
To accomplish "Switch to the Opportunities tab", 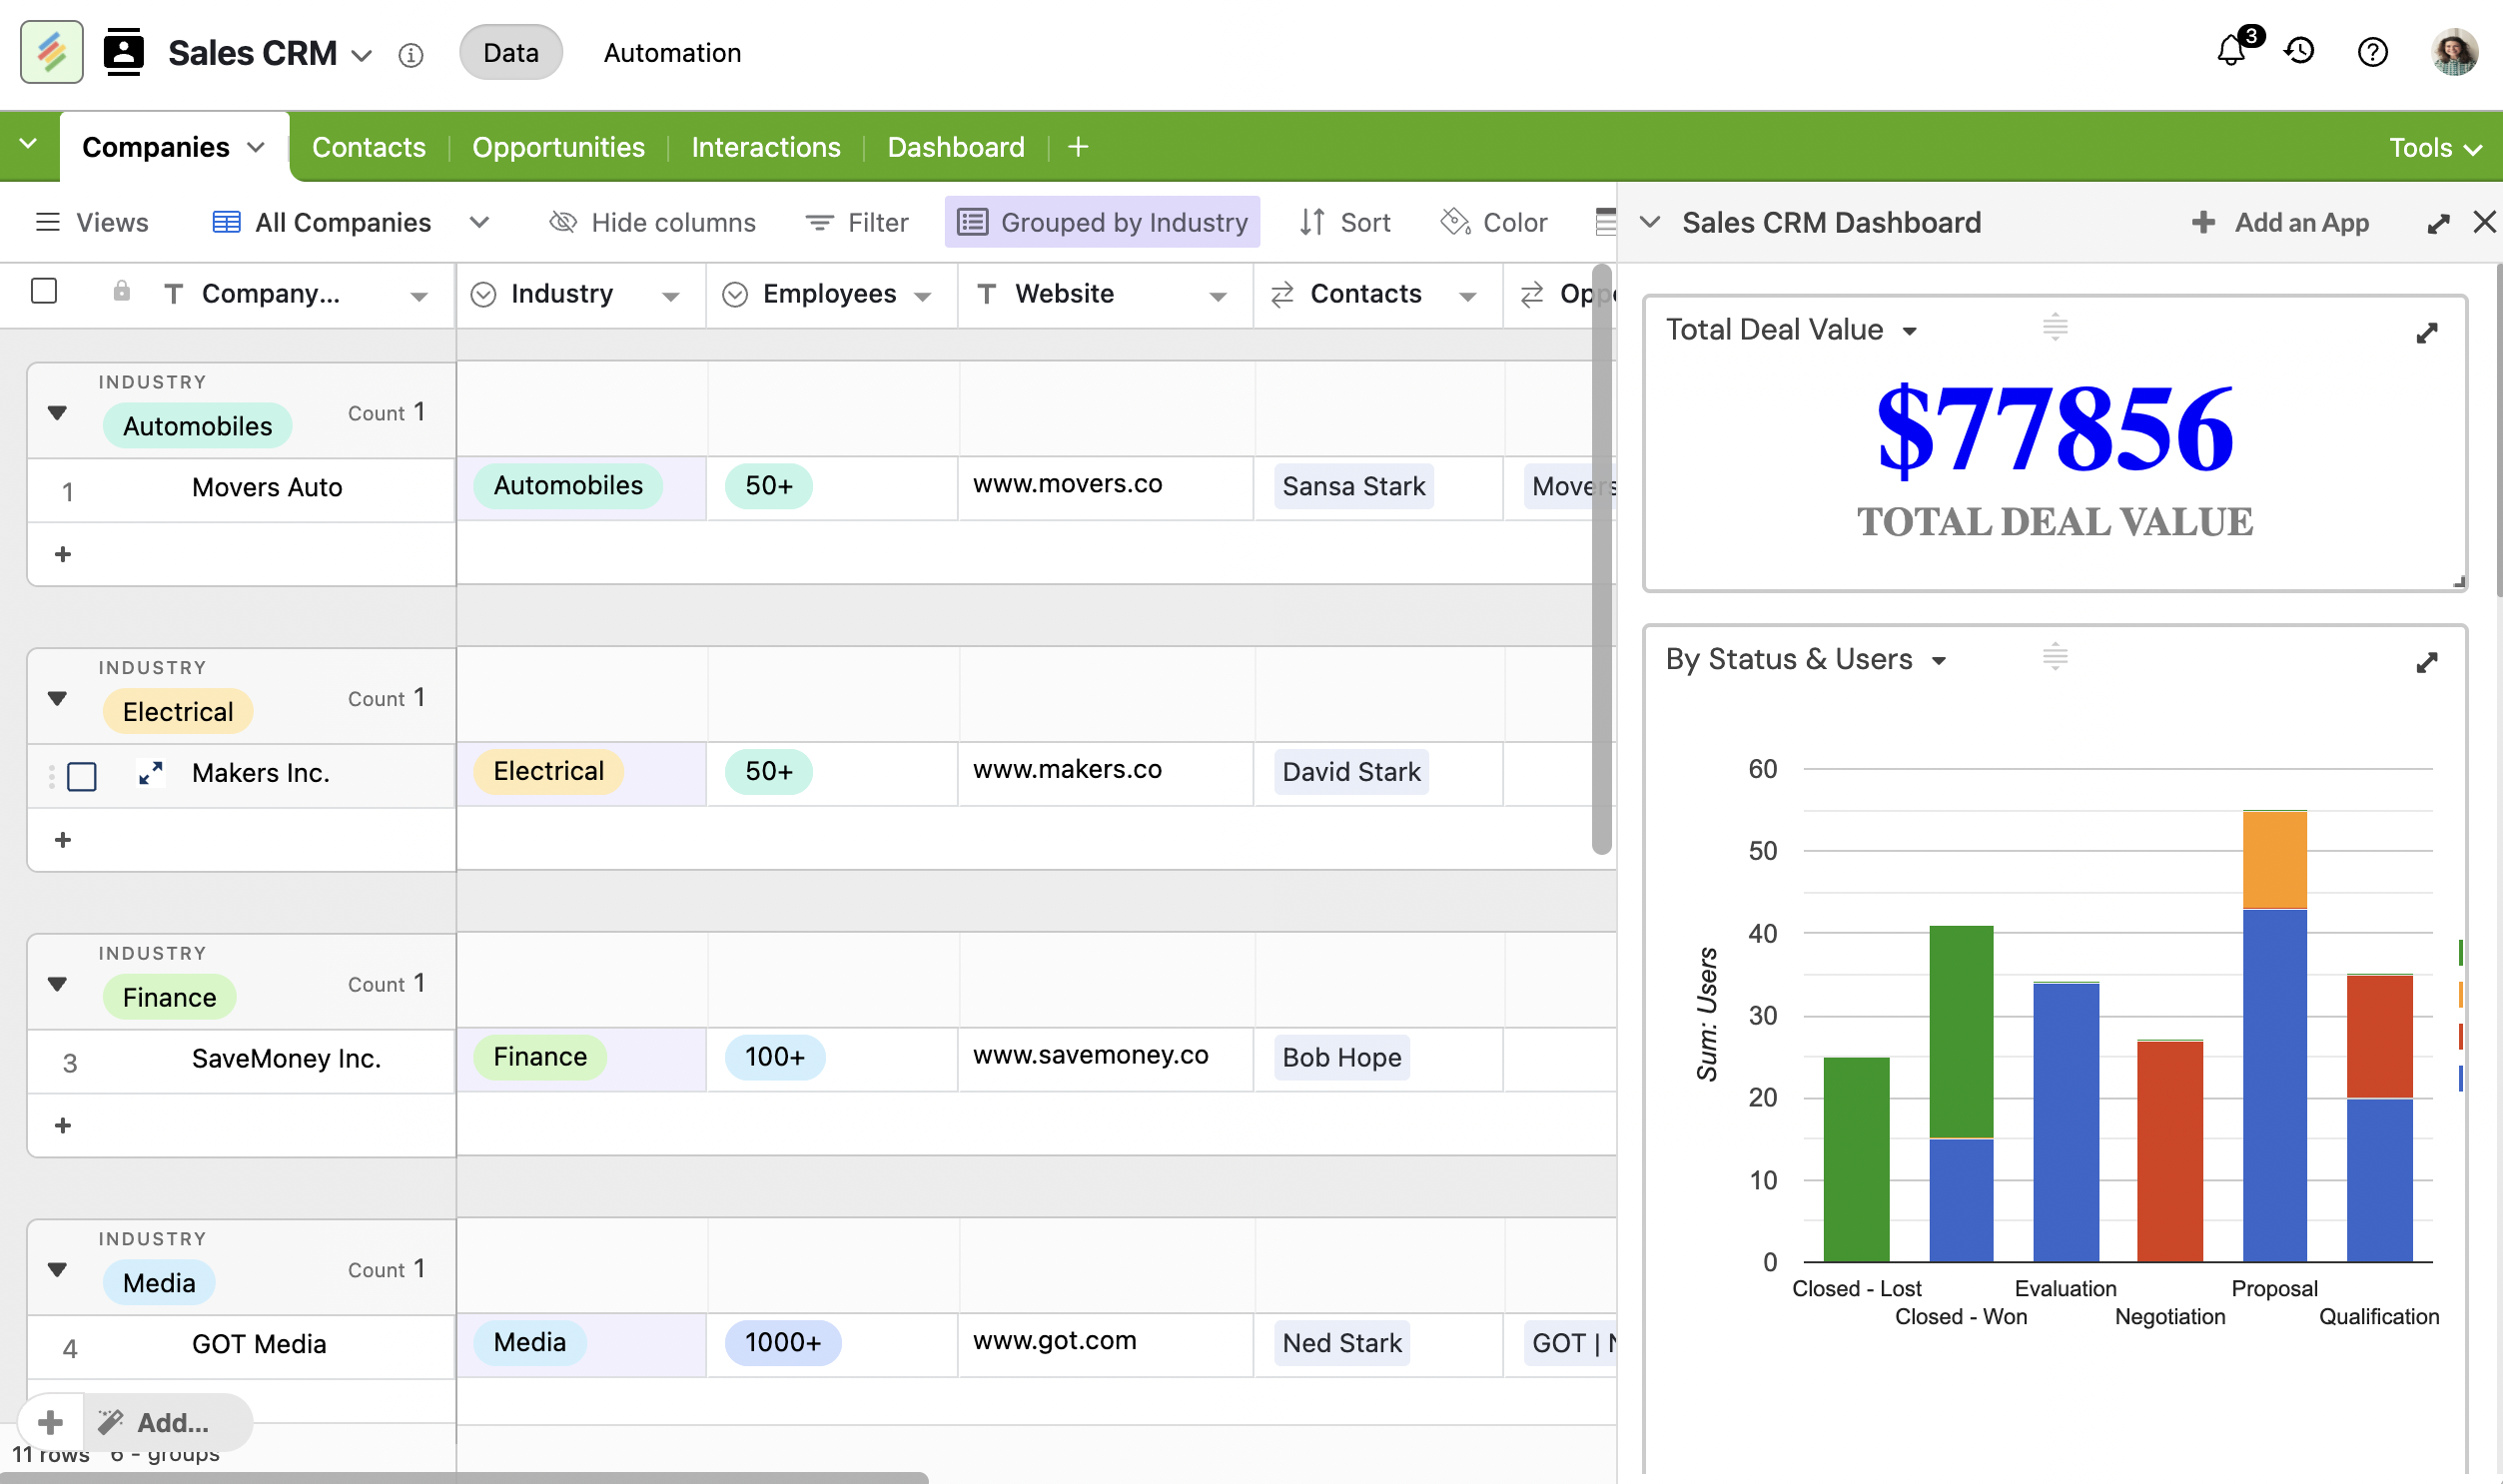I will (558, 147).
